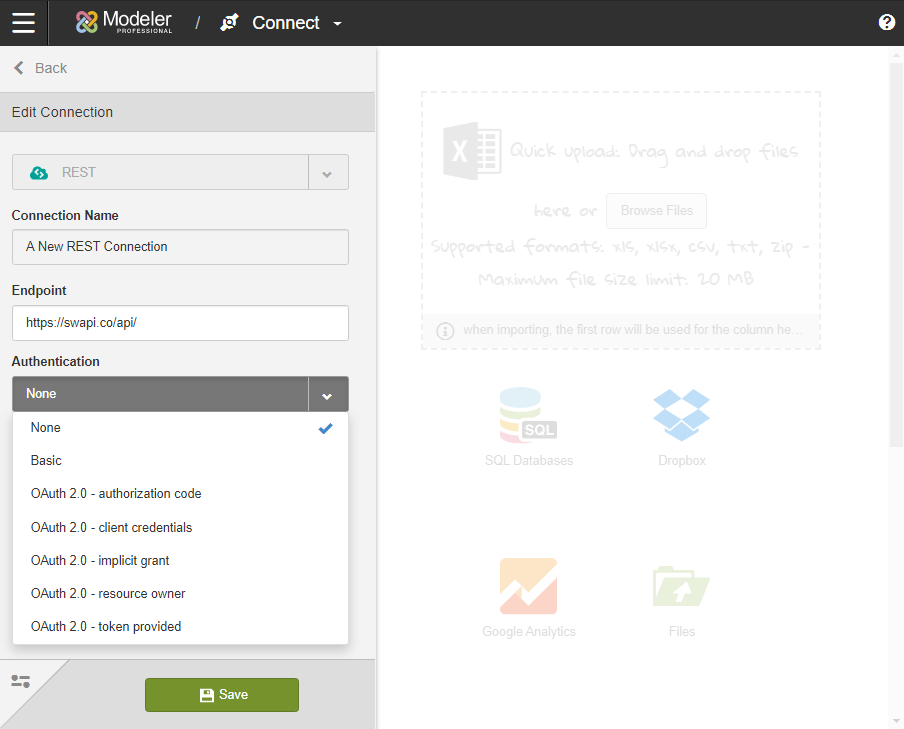This screenshot has height=729, width=904.
Task: Expand the Connect module dropdown
Action: coord(337,23)
